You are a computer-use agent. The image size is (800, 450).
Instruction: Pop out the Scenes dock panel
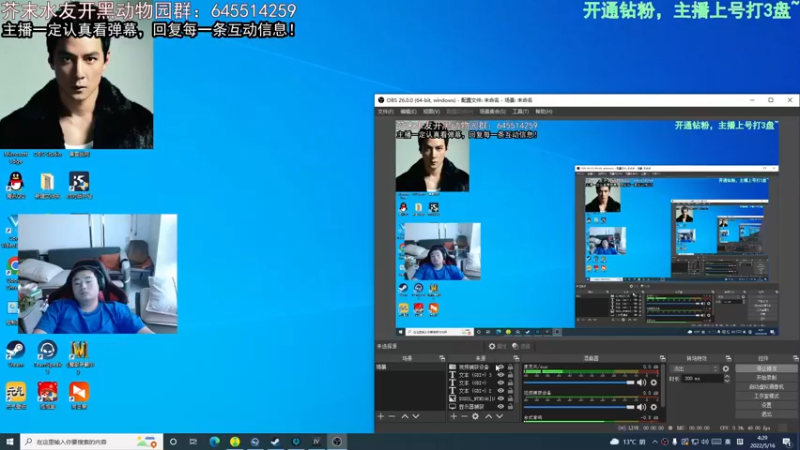click(x=442, y=358)
